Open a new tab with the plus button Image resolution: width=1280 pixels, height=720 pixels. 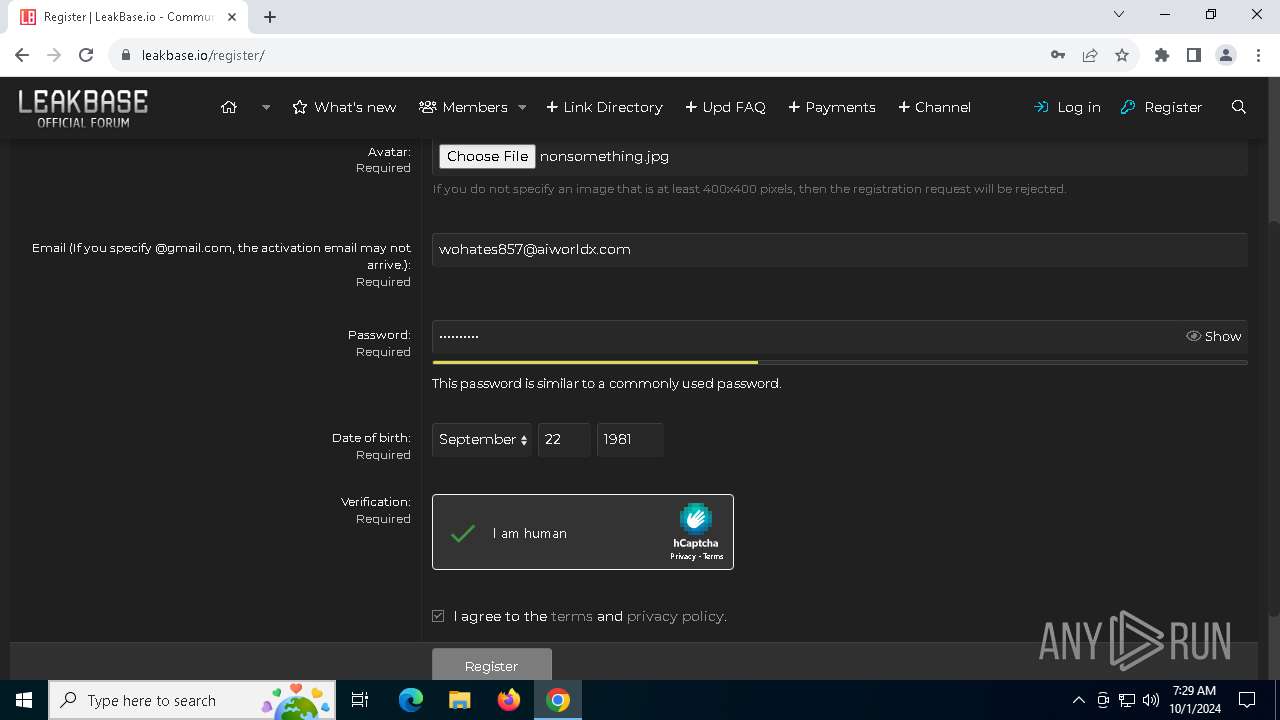pyautogui.click(x=270, y=17)
